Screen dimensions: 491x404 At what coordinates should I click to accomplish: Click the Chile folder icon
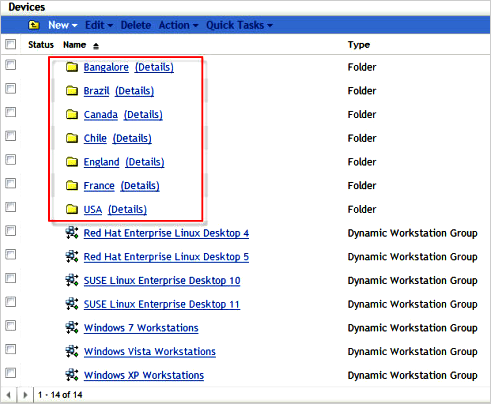[x=72, y=138]
